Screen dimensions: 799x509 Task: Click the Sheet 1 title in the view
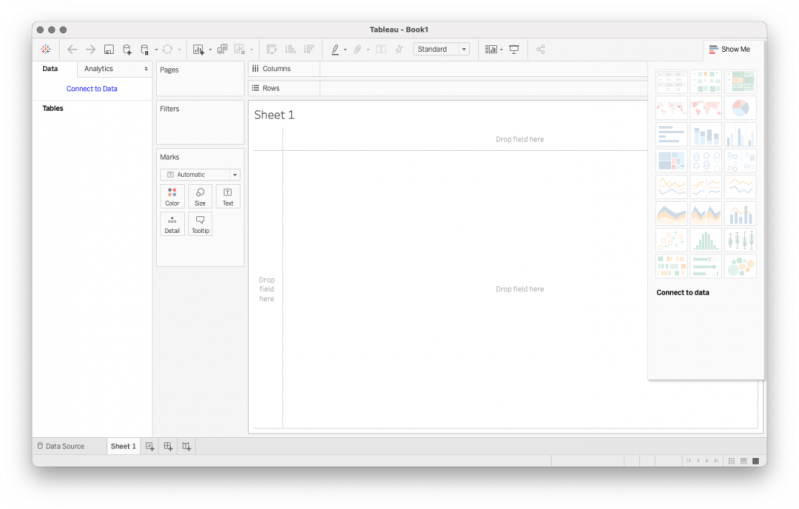click(x=274, y=115)
